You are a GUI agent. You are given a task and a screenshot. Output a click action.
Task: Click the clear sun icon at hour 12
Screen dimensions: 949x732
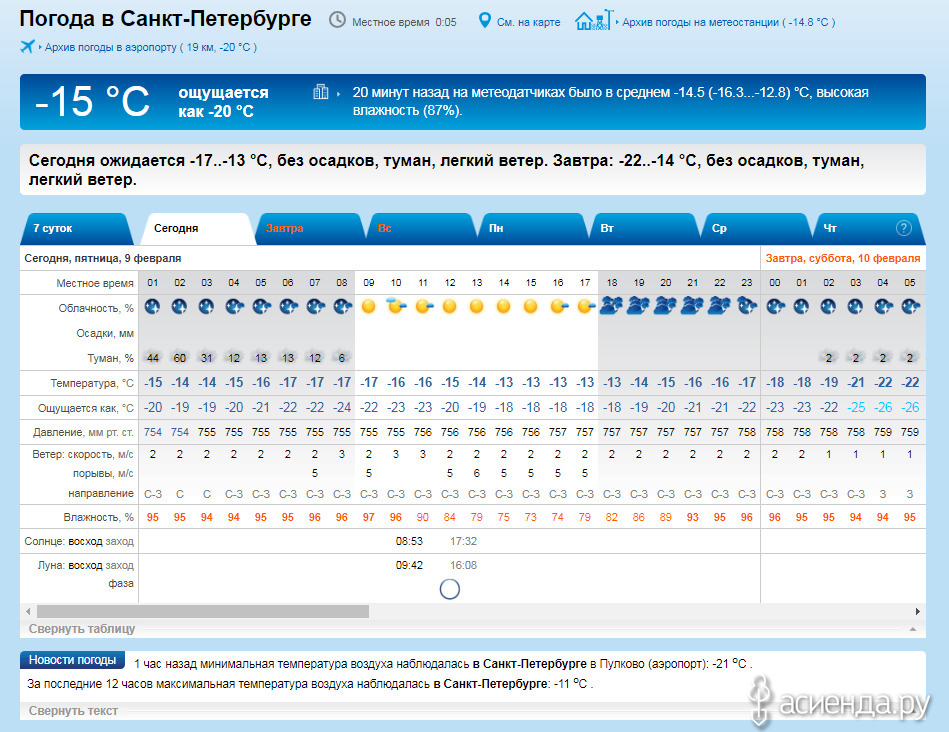pos(450,306)
